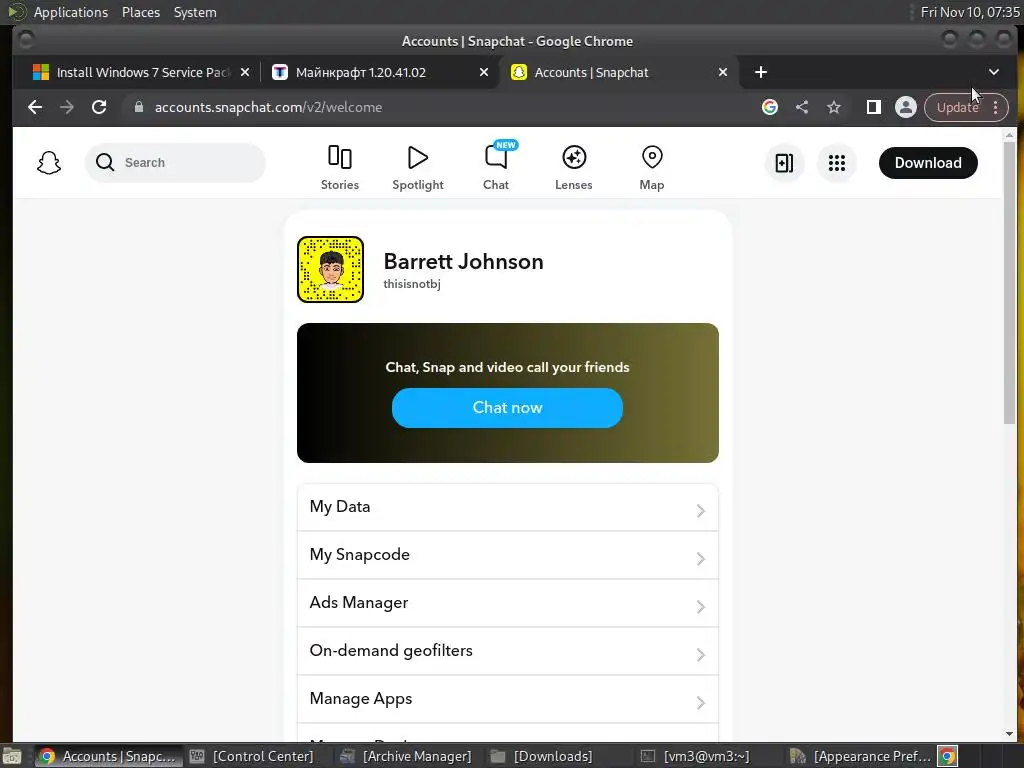The width and height of the screenshot is (1024, 768).
Task: Click the Barrett Johnson name heading
Action: click(x=463, y=261)
